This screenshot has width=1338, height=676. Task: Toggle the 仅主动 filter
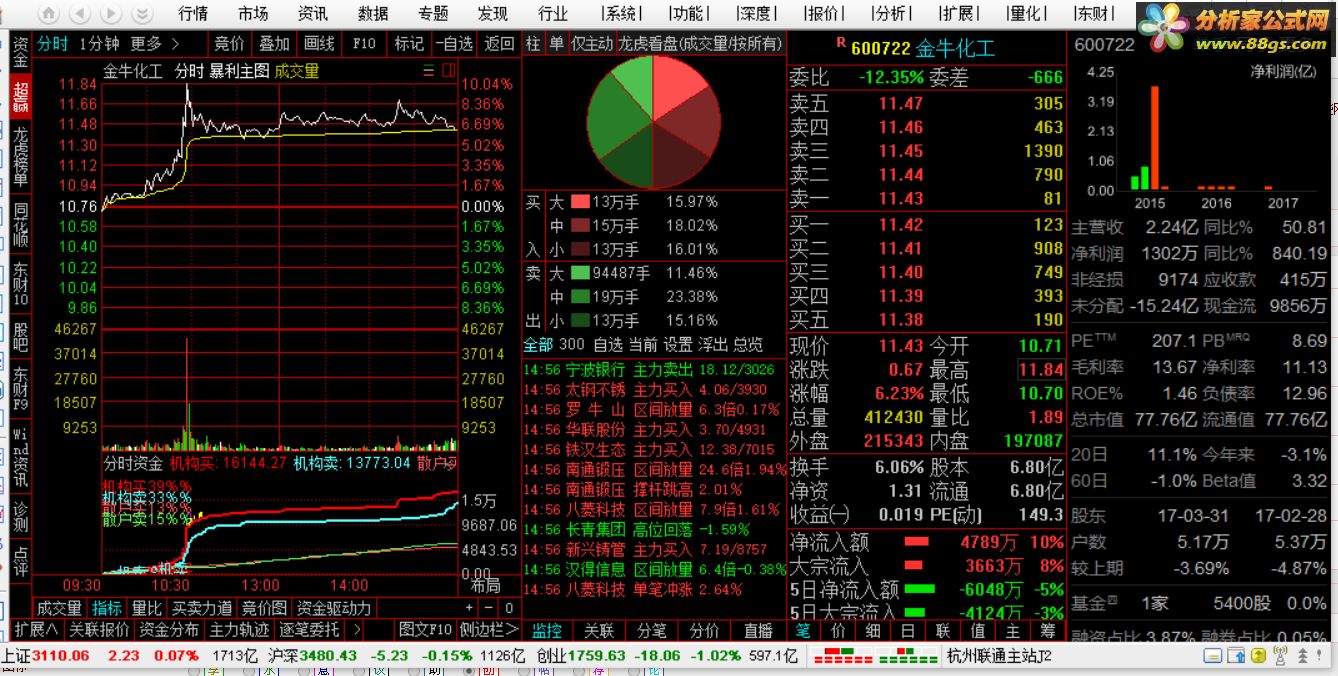pyautogui.click(x=592, y=44)
